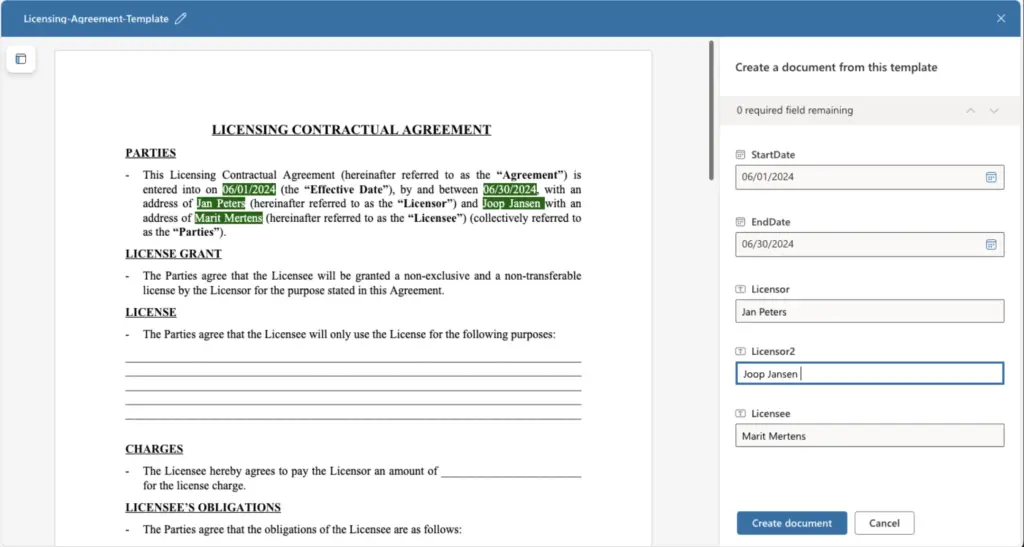
Task: Jump to previous field with up chevron
Action: [x=970, y=110]
